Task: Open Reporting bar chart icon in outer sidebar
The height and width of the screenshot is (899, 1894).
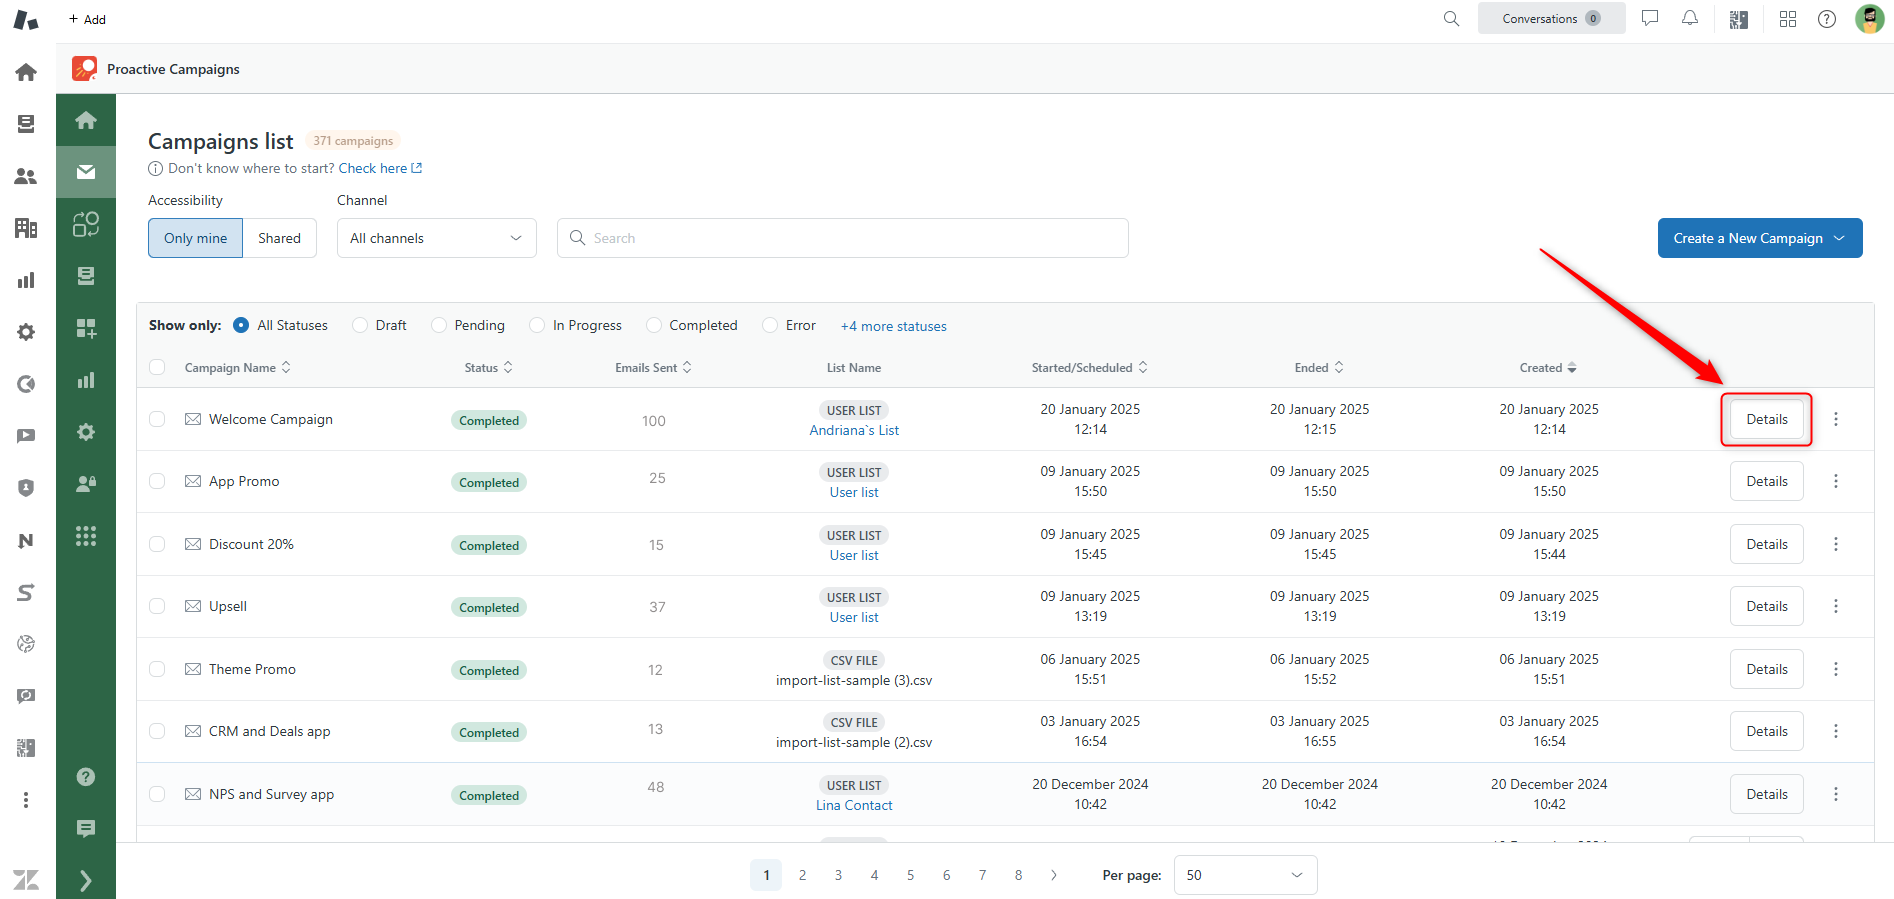Action: 26,280
